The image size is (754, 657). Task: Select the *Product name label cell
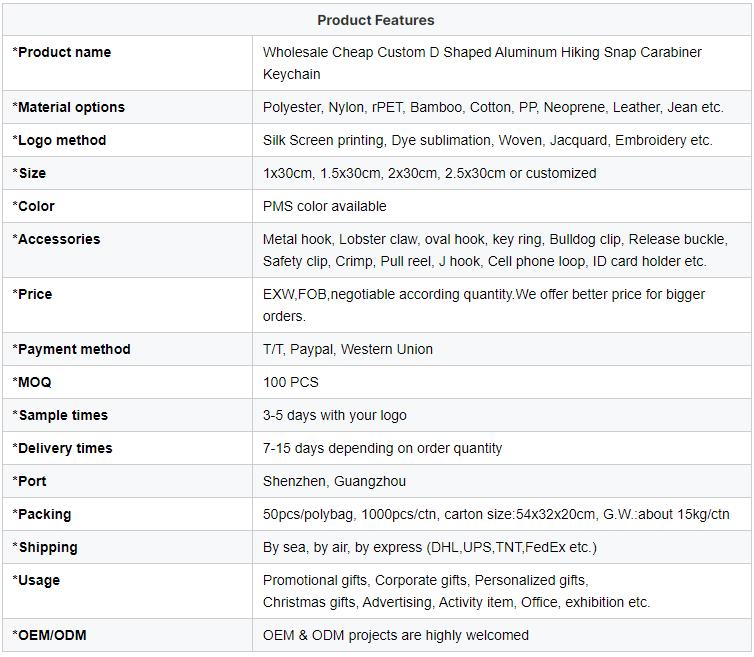(x=62, y=52)
